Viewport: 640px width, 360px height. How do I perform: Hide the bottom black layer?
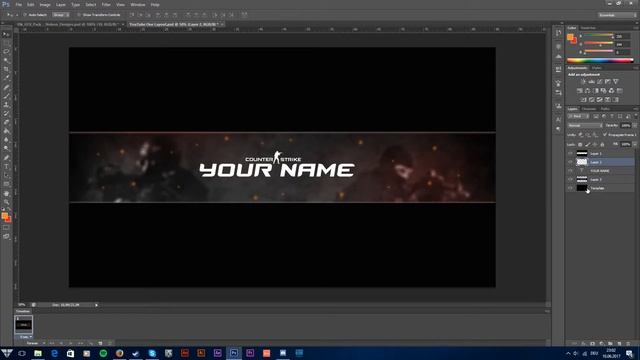pos(570,188)
